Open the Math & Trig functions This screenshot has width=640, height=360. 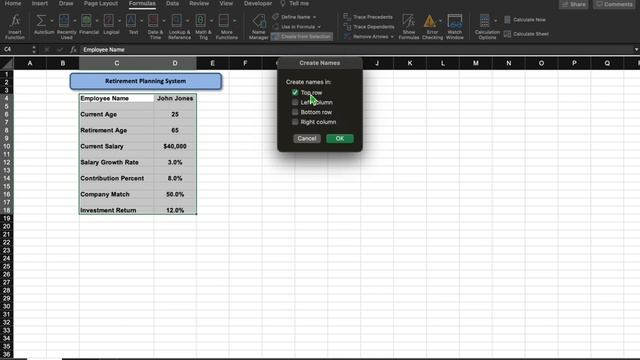[203, 27]
